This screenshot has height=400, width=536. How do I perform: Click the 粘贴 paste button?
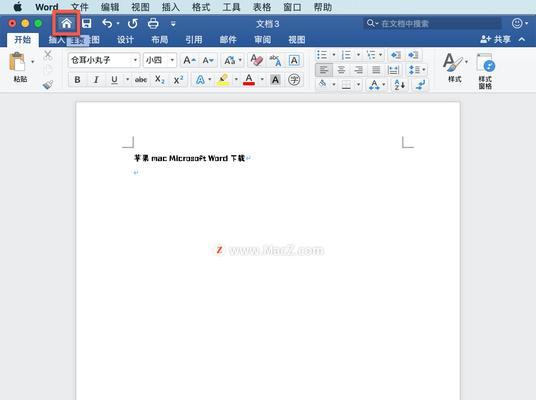(x=20, y=67)
